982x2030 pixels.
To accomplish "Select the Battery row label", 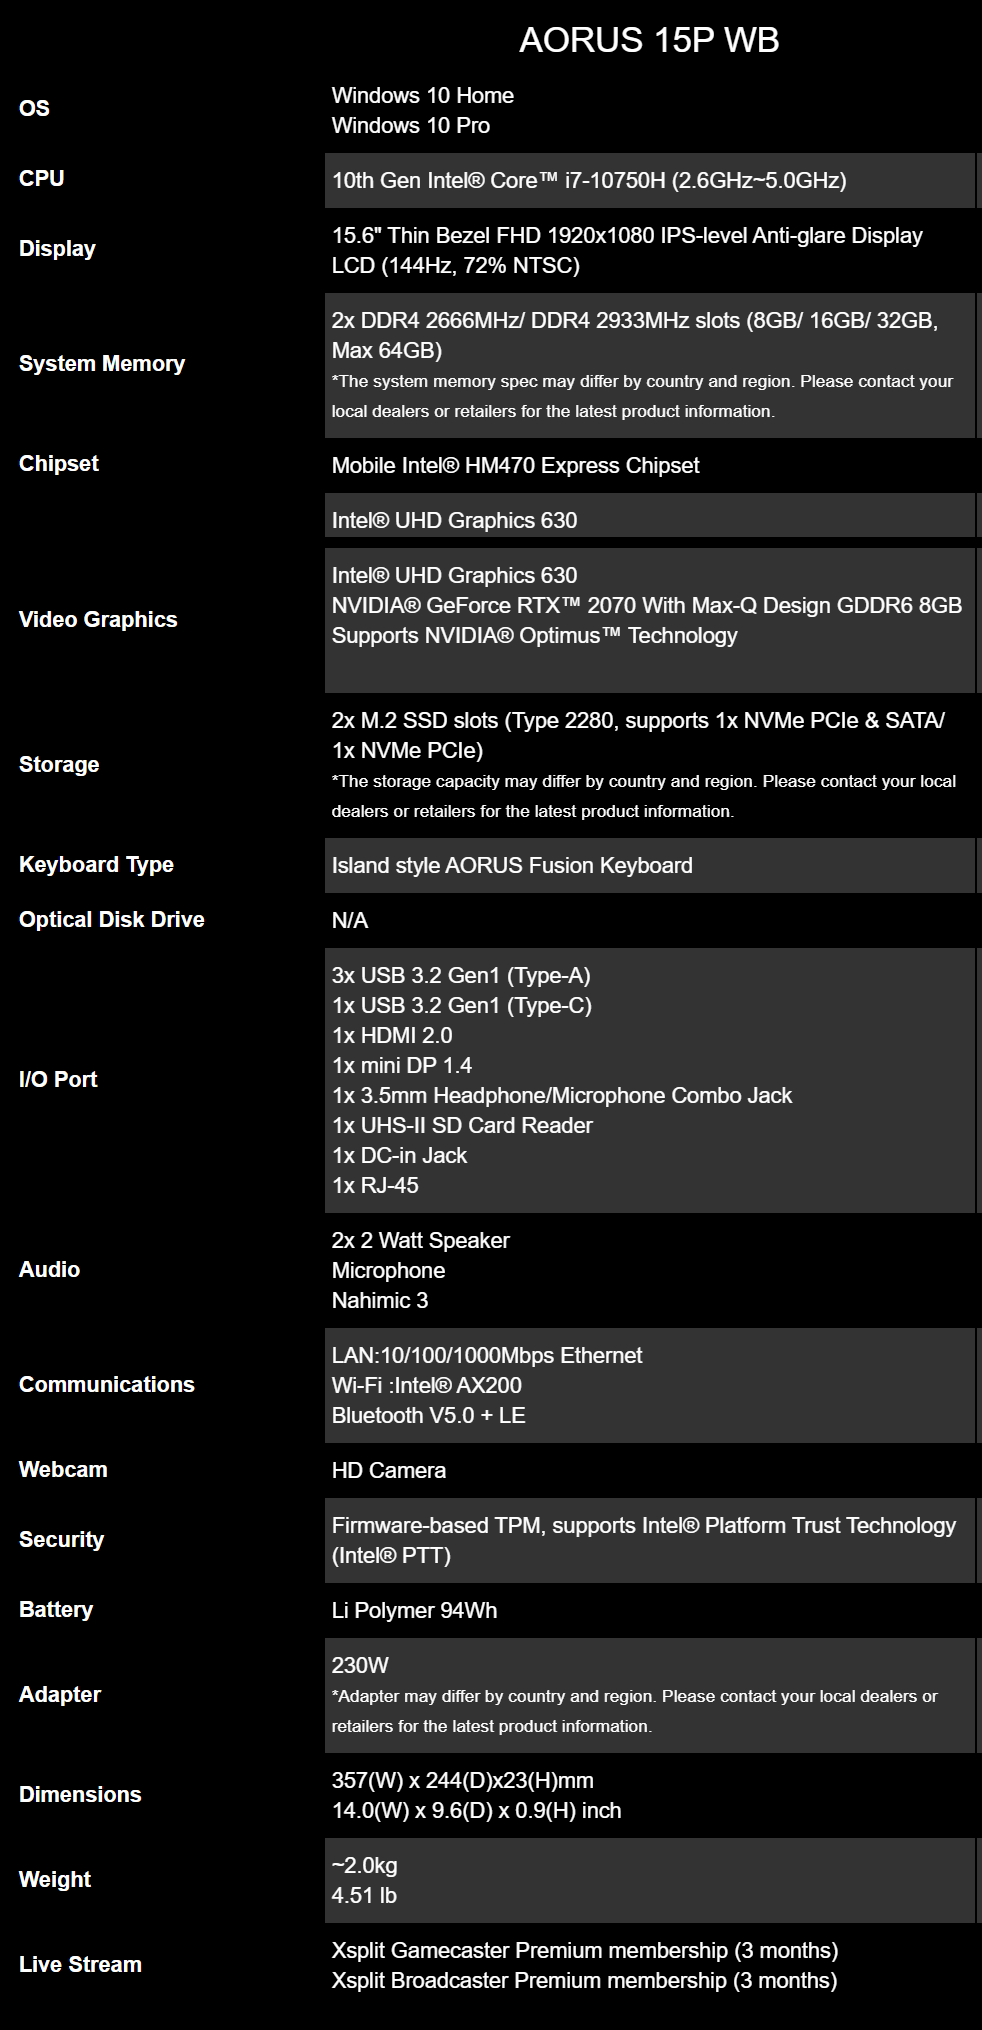I will [x=56, y=1610].
